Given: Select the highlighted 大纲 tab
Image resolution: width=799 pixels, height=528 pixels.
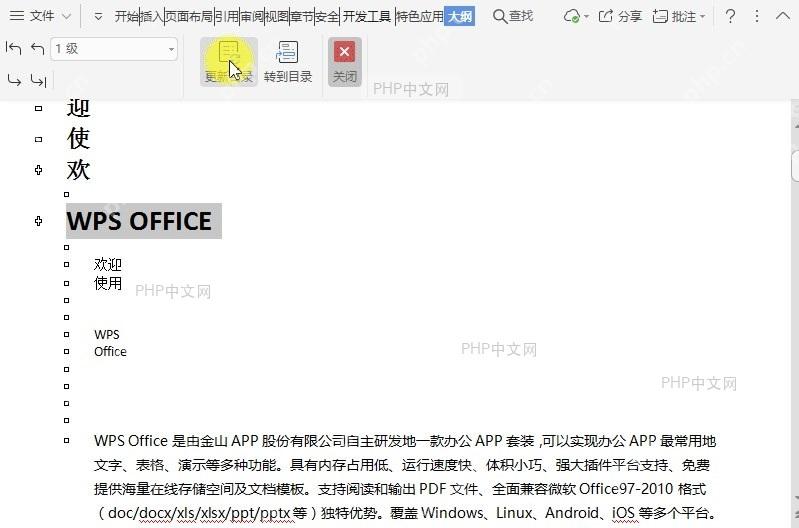Looking at the screenshot, I should pyautogui.click(x=460, y=16).
